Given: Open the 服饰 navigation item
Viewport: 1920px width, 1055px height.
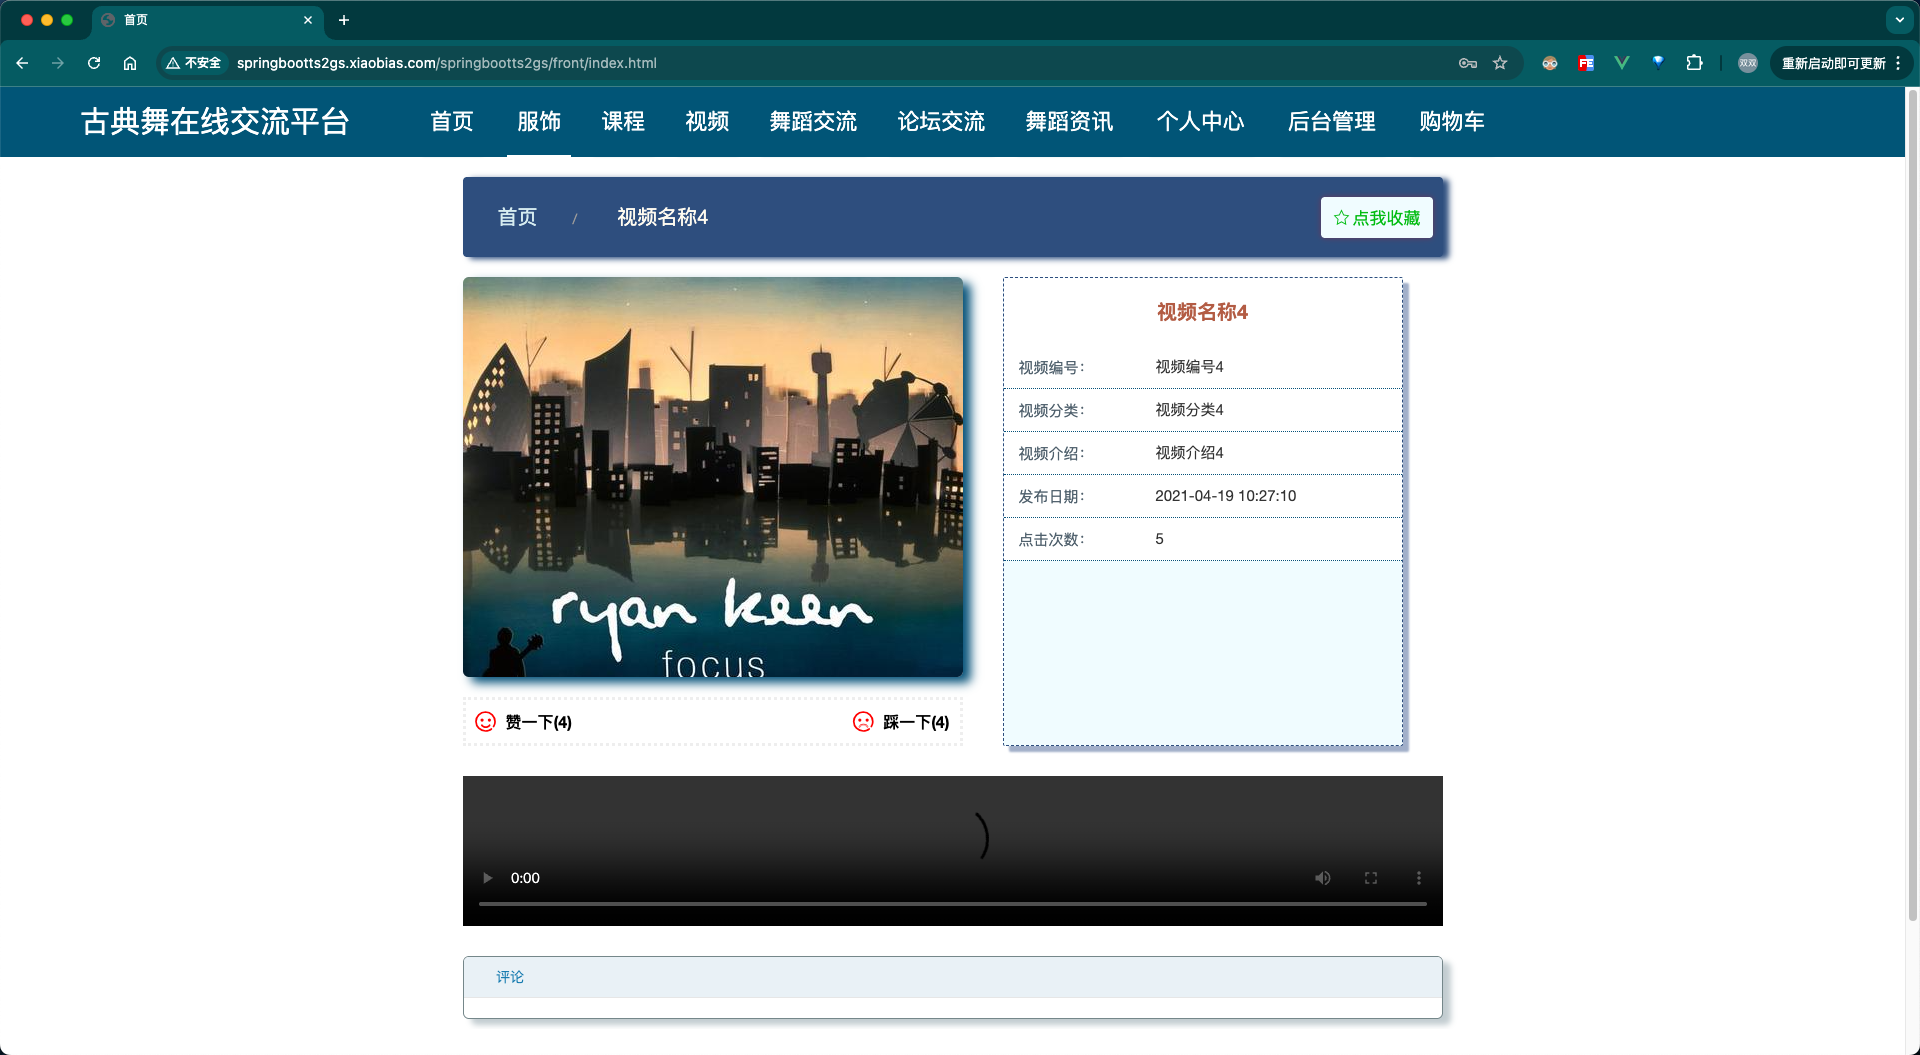Looking at the screenshot, I should pos(539,122).
